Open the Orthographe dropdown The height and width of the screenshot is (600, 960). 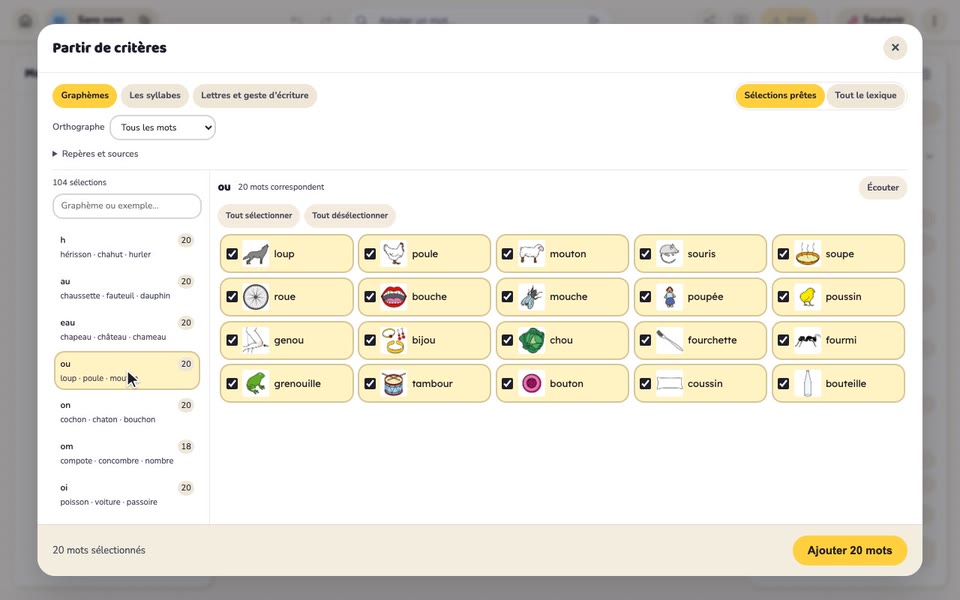click(163, 127)
